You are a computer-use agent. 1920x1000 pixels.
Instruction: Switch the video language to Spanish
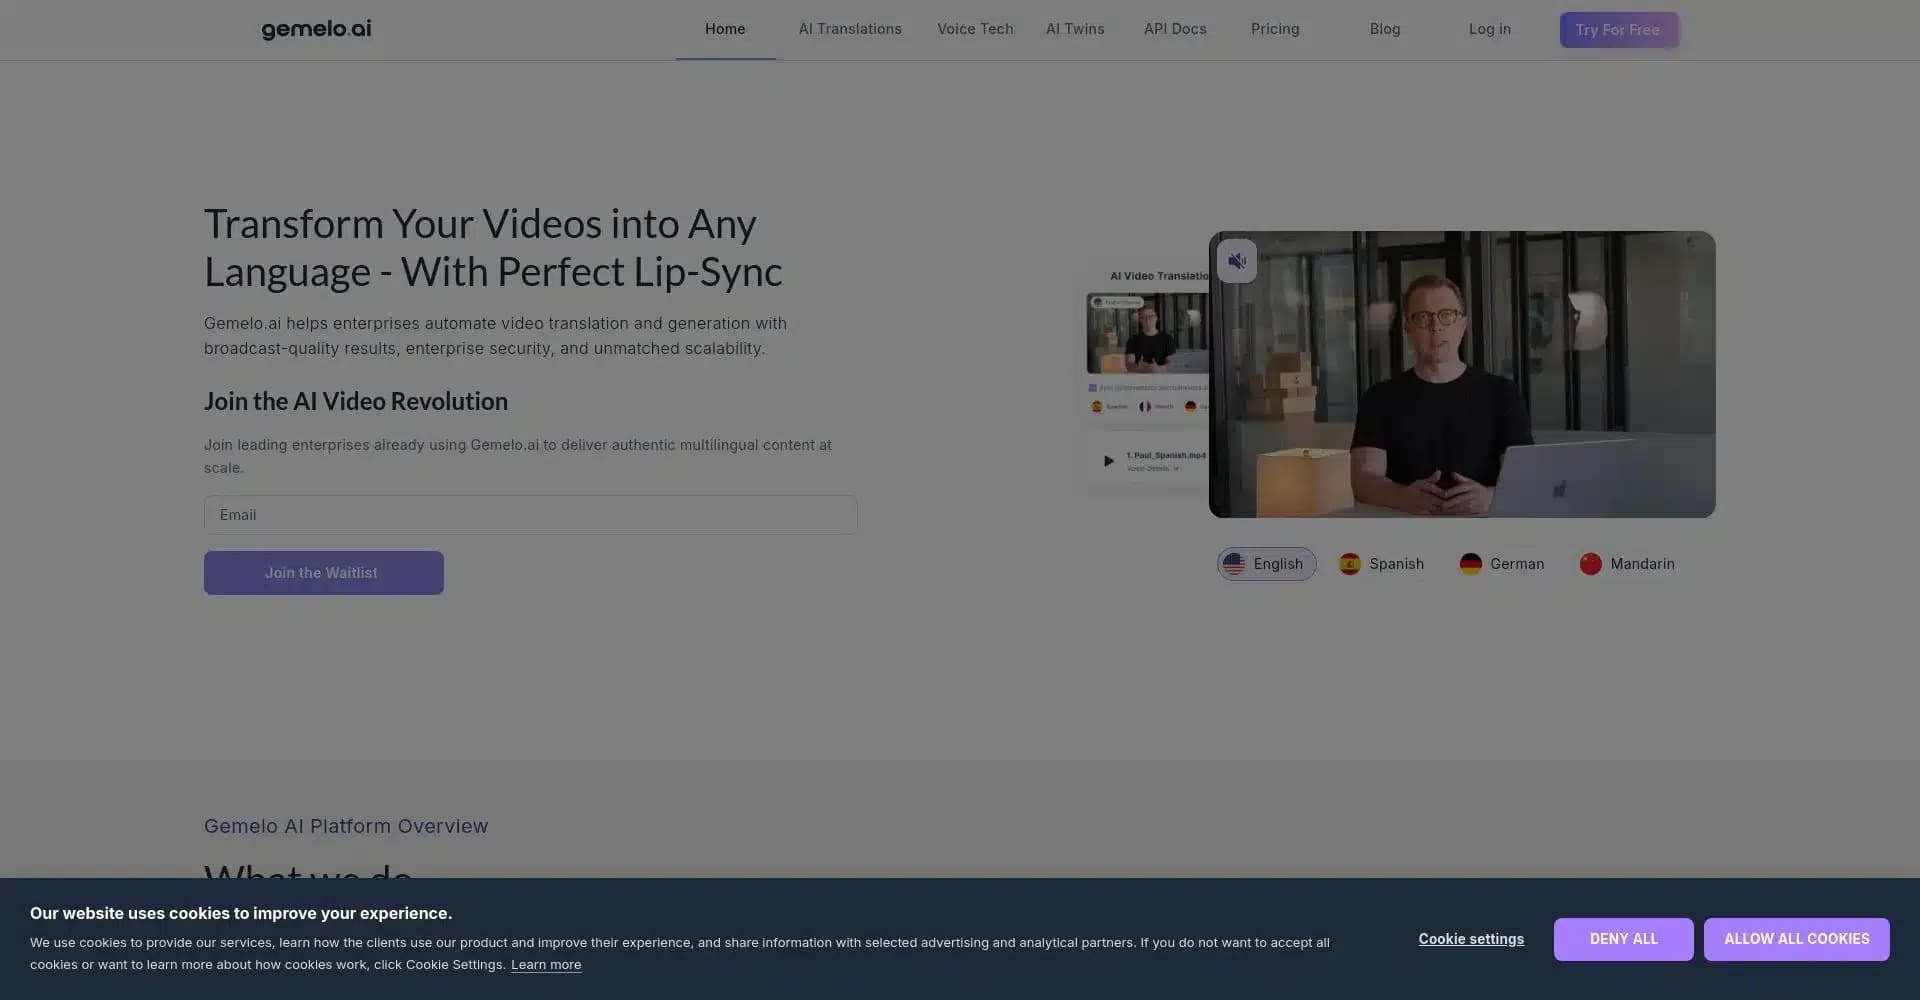(x=1381, y=564)
